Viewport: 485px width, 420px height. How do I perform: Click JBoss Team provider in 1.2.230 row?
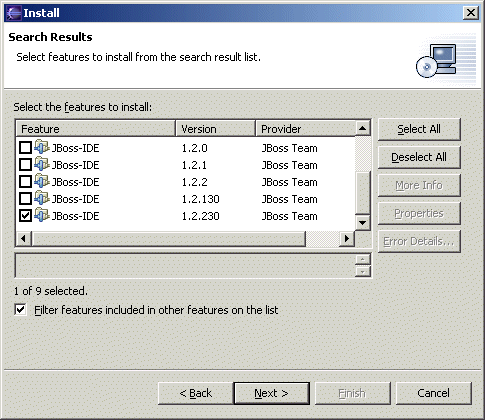[289, 216]
